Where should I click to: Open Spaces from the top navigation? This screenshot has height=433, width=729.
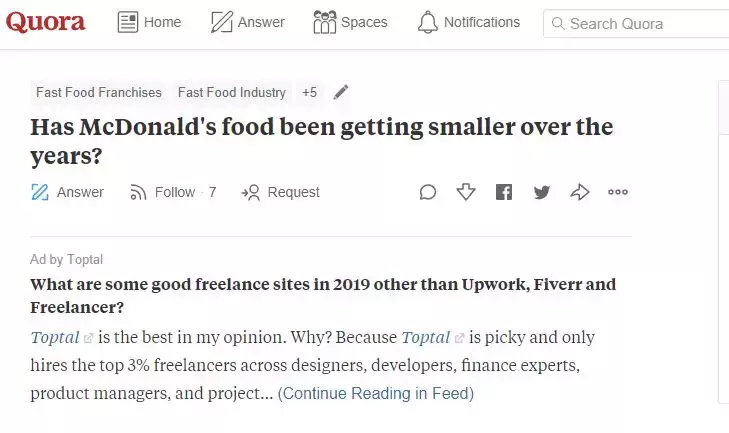tap(350, 22)
